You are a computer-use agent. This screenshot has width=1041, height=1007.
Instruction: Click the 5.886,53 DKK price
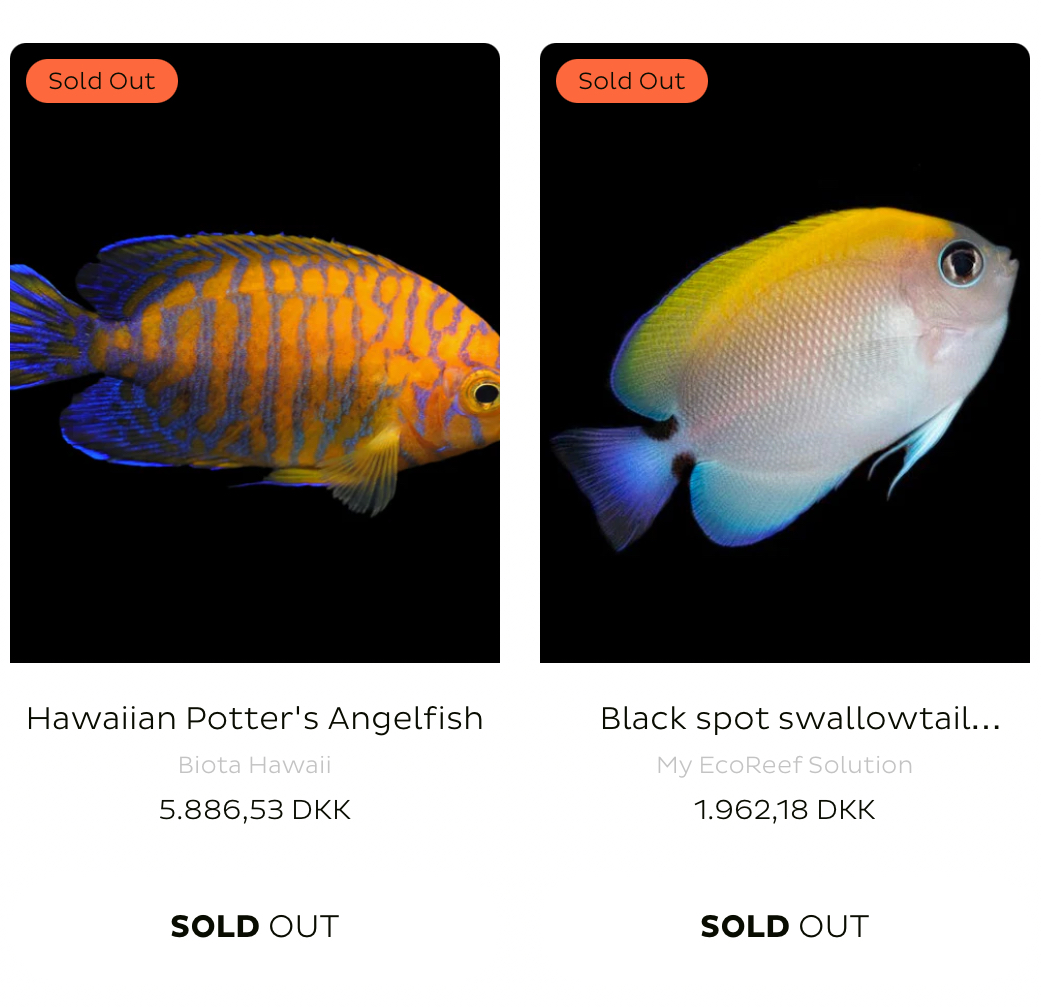pyautogui.click(x=255, y=809)
